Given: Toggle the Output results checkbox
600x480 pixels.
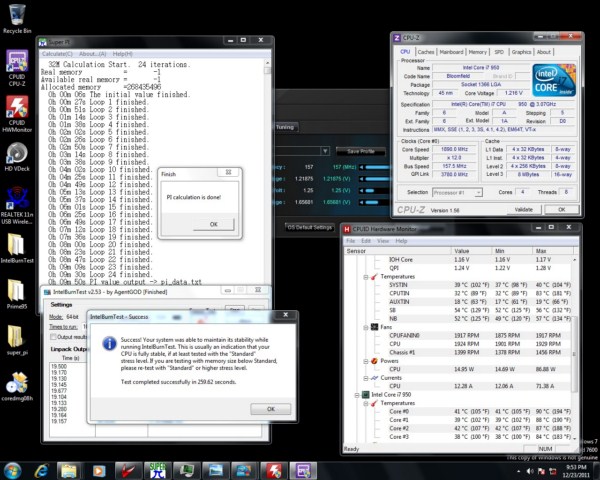Looking at the screenshot, I should click(x=53, y=337).
